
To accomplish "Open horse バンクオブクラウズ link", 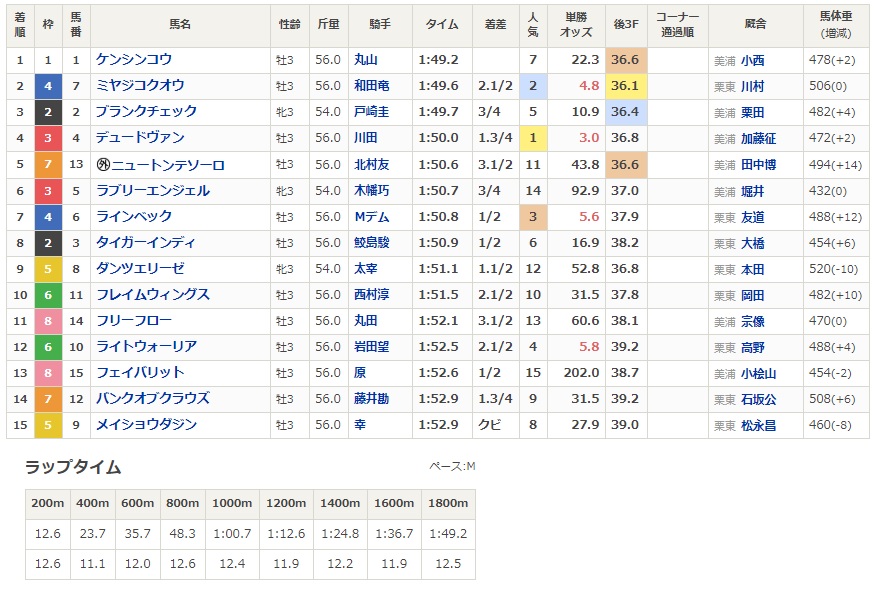I will coord(153,399).
